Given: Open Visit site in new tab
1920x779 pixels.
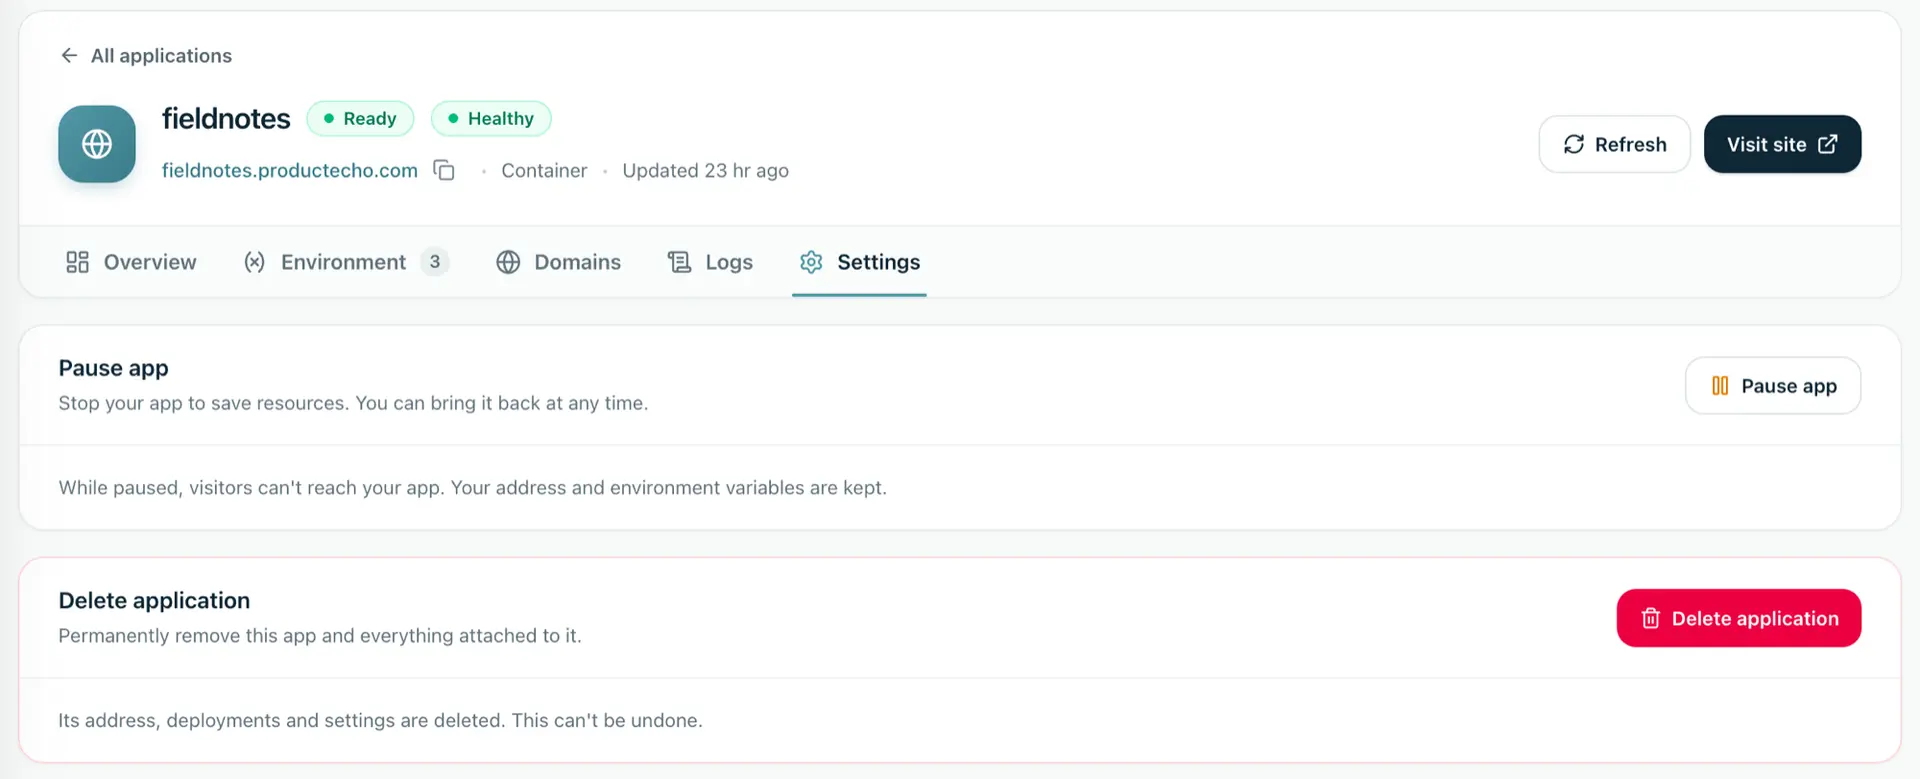Looking at the screenshot, I should point(1782,144).
